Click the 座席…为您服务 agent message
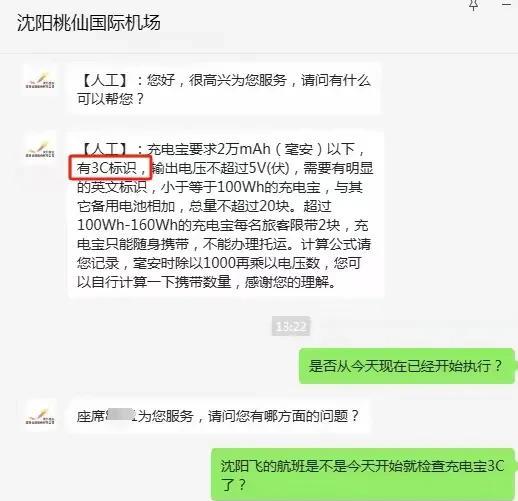 click(219, 416)
